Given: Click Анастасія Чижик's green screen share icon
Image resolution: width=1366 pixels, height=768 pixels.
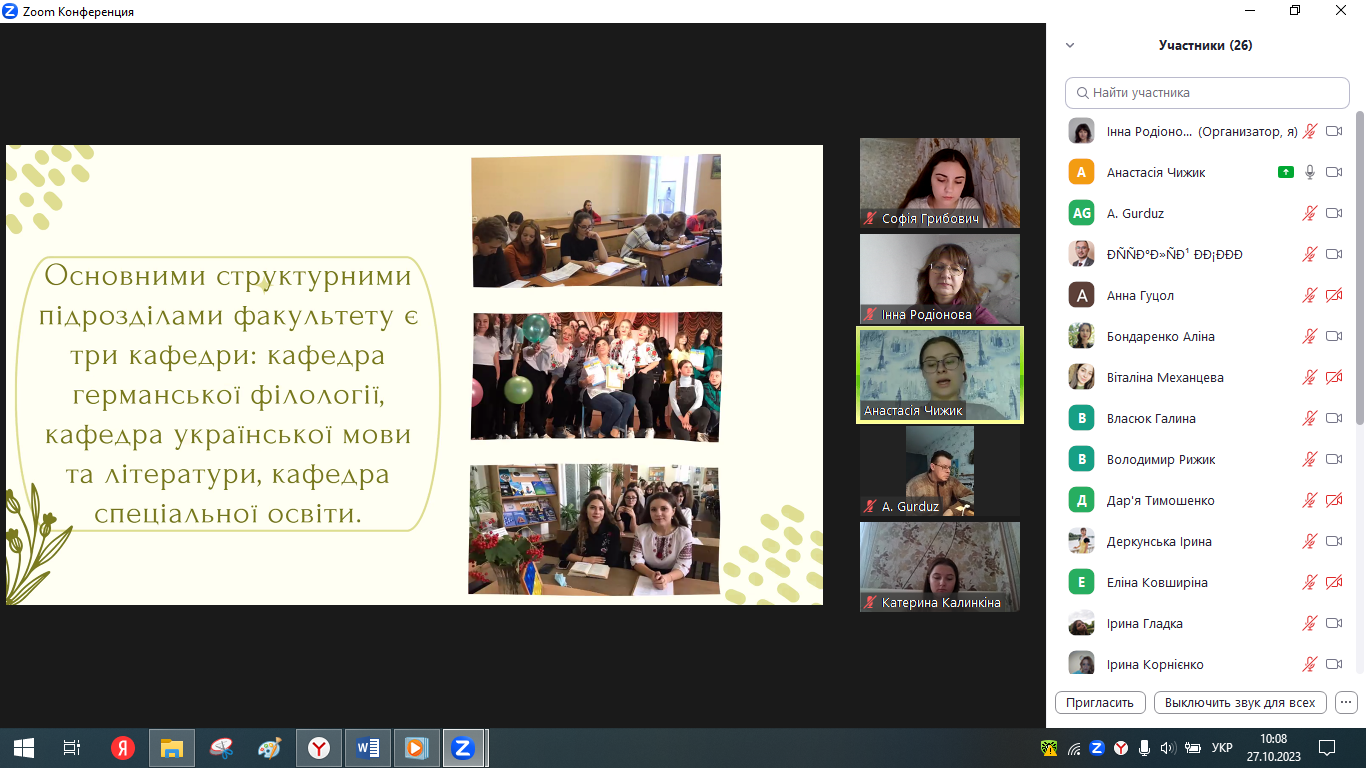Looking at the screenshot, I should point(1286,172).
